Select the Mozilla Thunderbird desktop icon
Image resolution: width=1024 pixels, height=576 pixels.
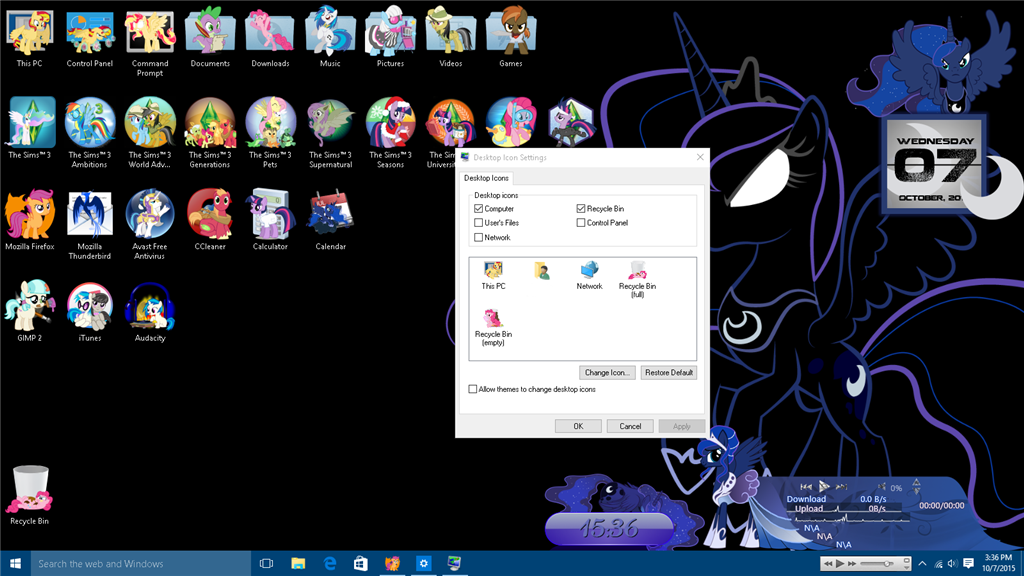pyautogui.click(x=89, y=225)
